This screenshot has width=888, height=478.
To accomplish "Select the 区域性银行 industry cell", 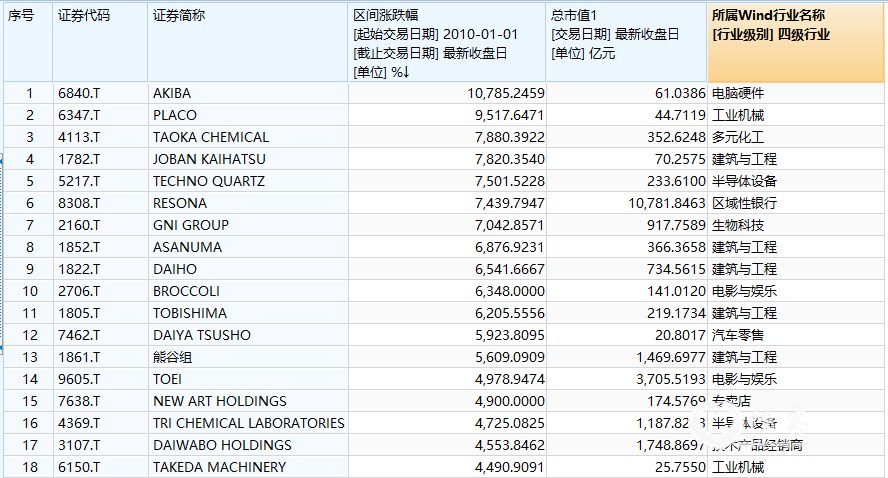I will pyautogui.click(x=744, y=204).
